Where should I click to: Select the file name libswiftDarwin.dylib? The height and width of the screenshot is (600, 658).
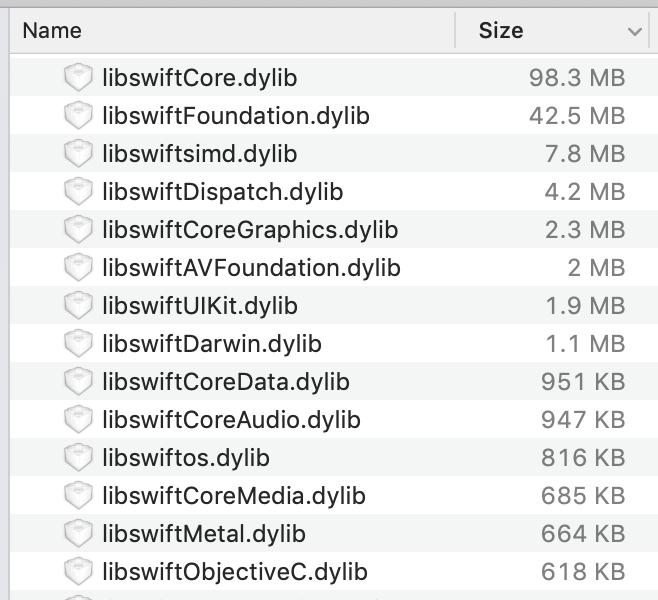click(212, 344)
